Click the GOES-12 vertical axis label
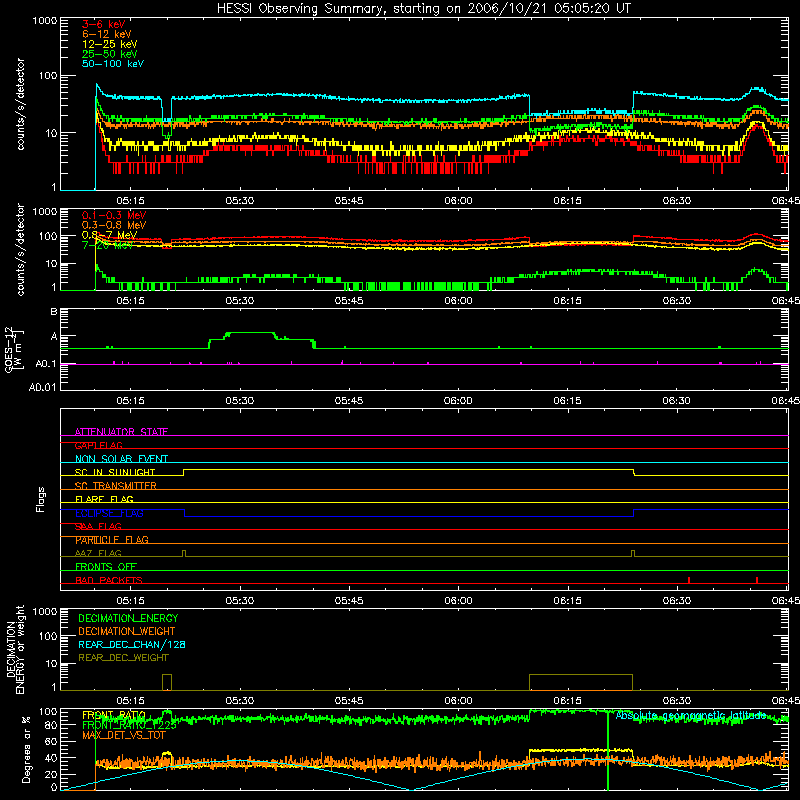 click(14, 350)
